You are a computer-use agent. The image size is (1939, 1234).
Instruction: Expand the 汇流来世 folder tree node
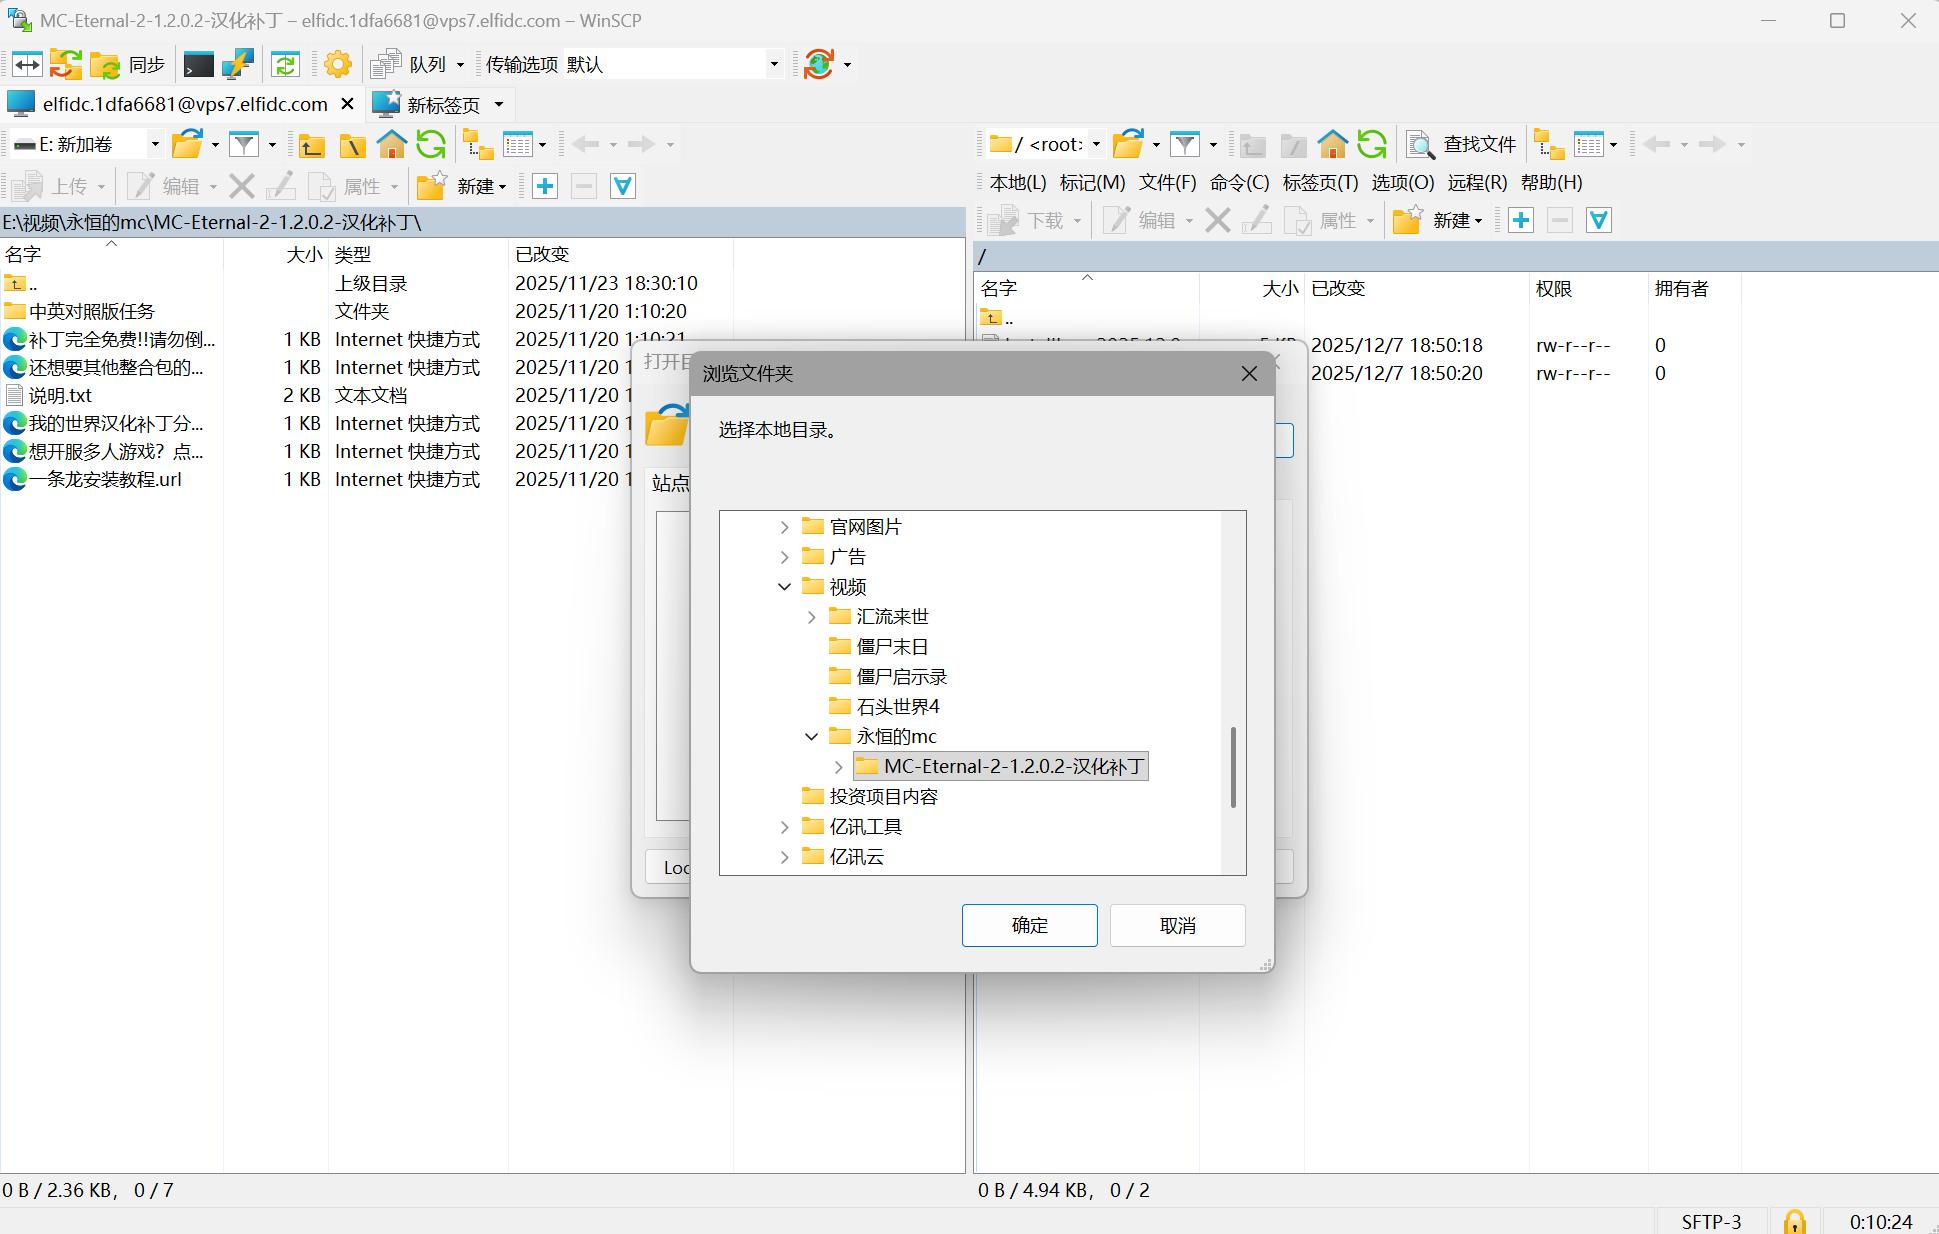click(x=812, y=617)
